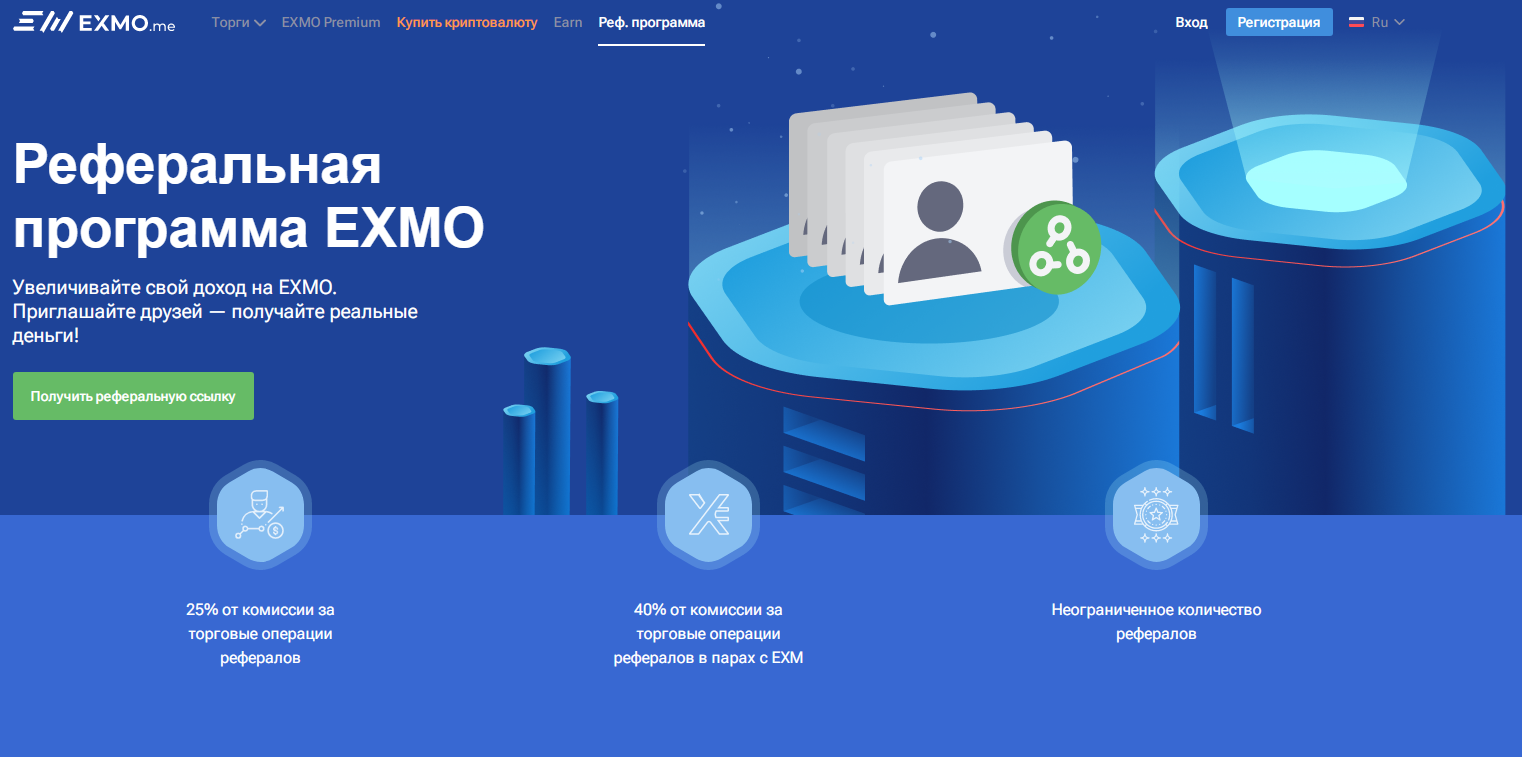This screenshot has width=1522, height=757.
Task: Open the Торги dropdown menu
Action: 239,22
